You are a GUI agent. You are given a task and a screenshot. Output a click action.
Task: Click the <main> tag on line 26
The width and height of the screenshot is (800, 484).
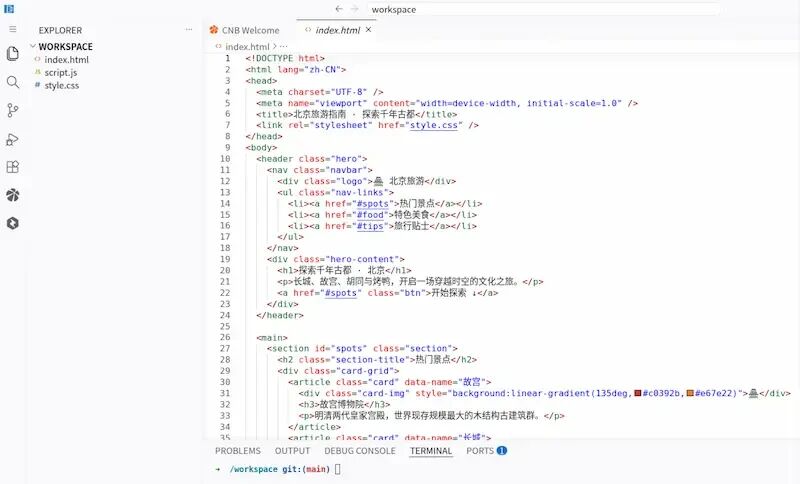coord(272,338)
